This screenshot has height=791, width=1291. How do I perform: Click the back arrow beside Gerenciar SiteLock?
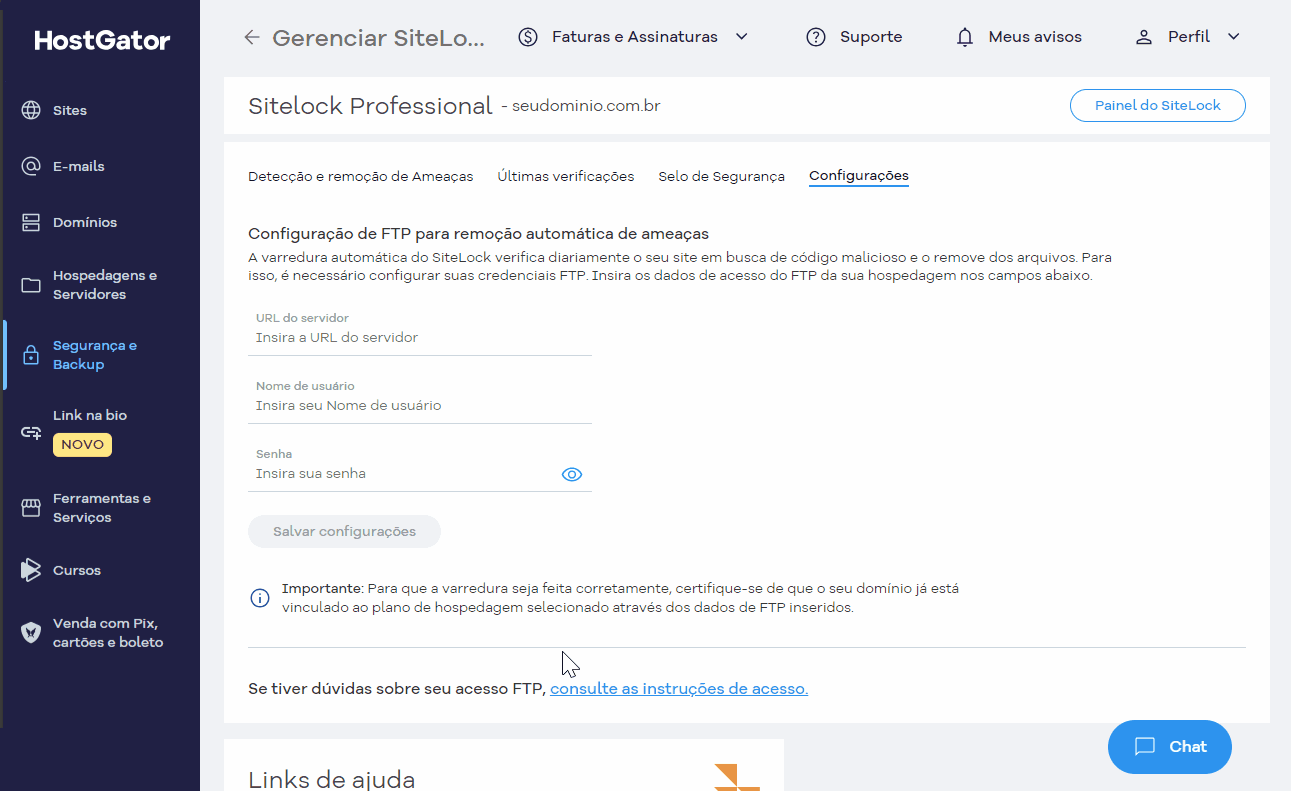click(x=252, y=37)
